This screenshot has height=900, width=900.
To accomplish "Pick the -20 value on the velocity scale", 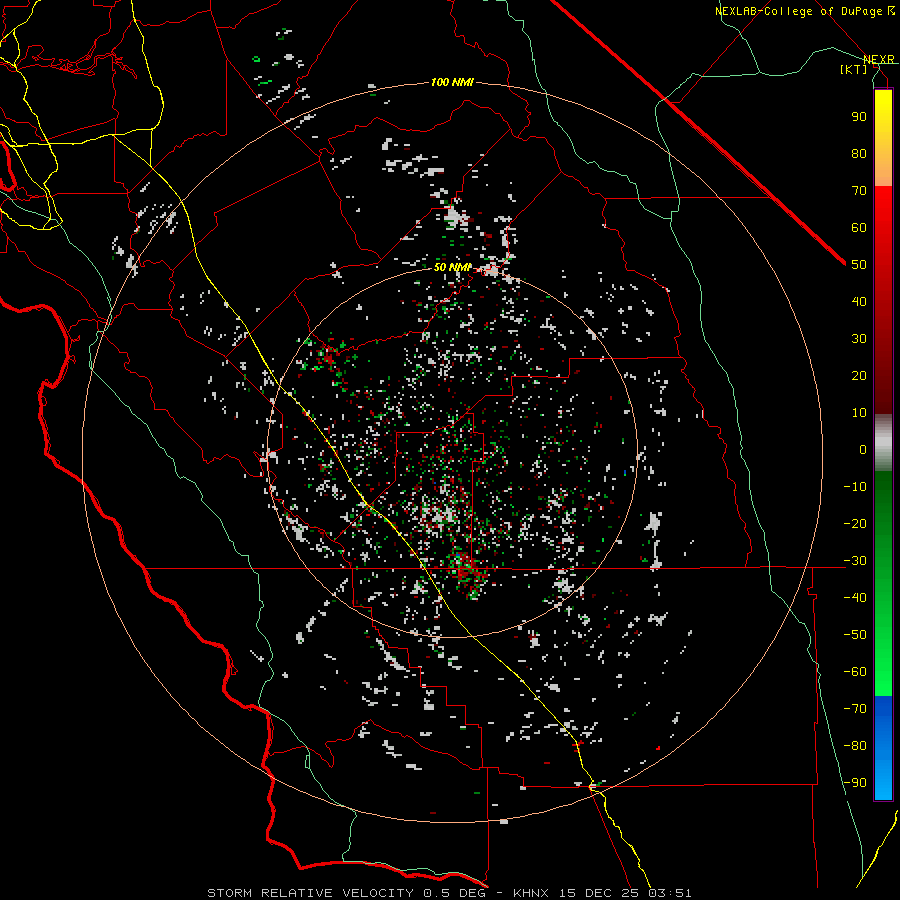I will coord(855,524).
